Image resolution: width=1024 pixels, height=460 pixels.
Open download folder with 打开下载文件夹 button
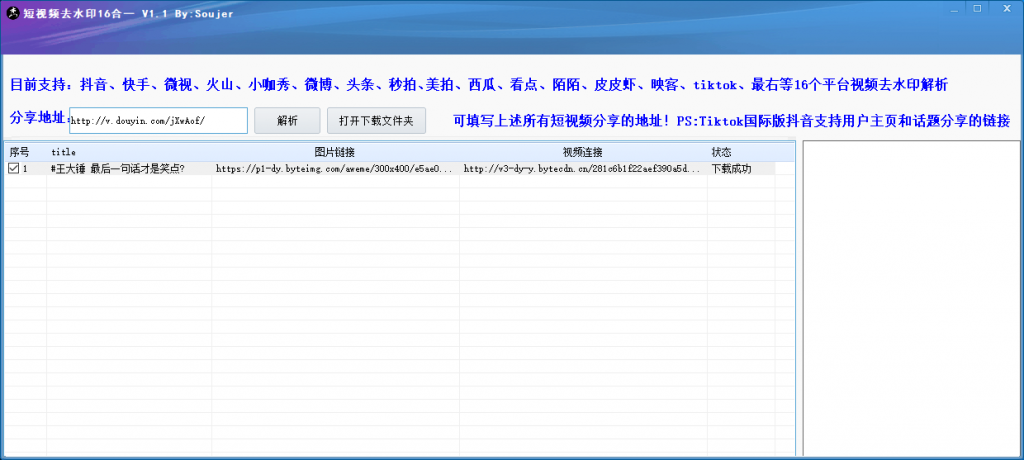[x=376, y=120]
